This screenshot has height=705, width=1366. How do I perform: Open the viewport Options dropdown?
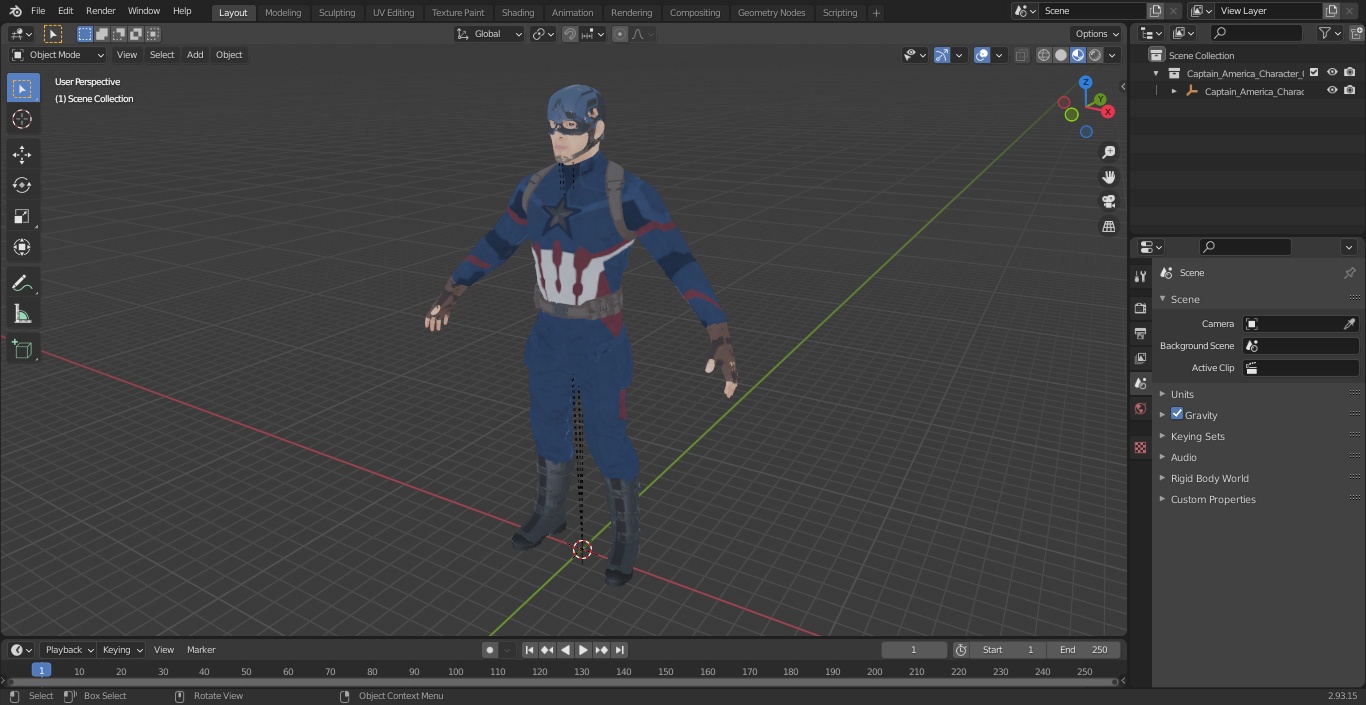click(1097, 34)
